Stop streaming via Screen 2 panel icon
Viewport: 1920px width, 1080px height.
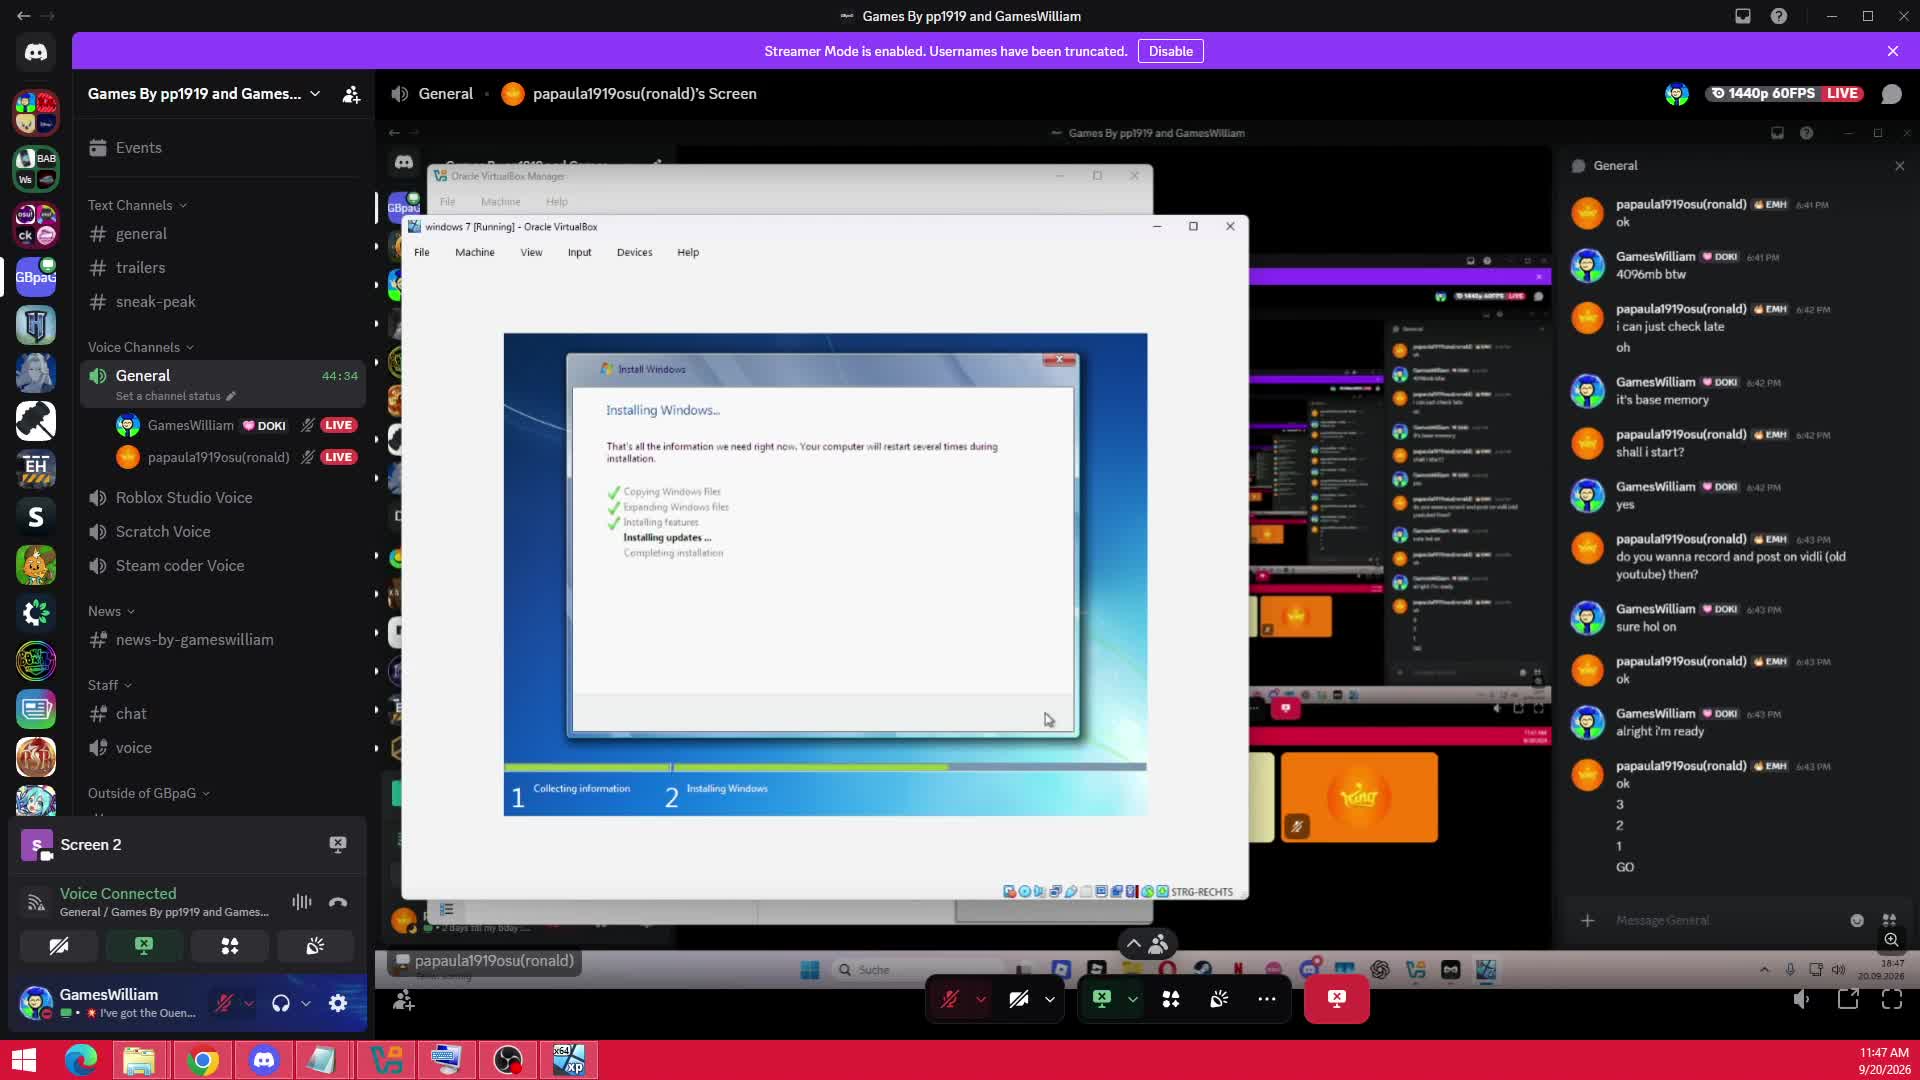[x=338, y=845]
